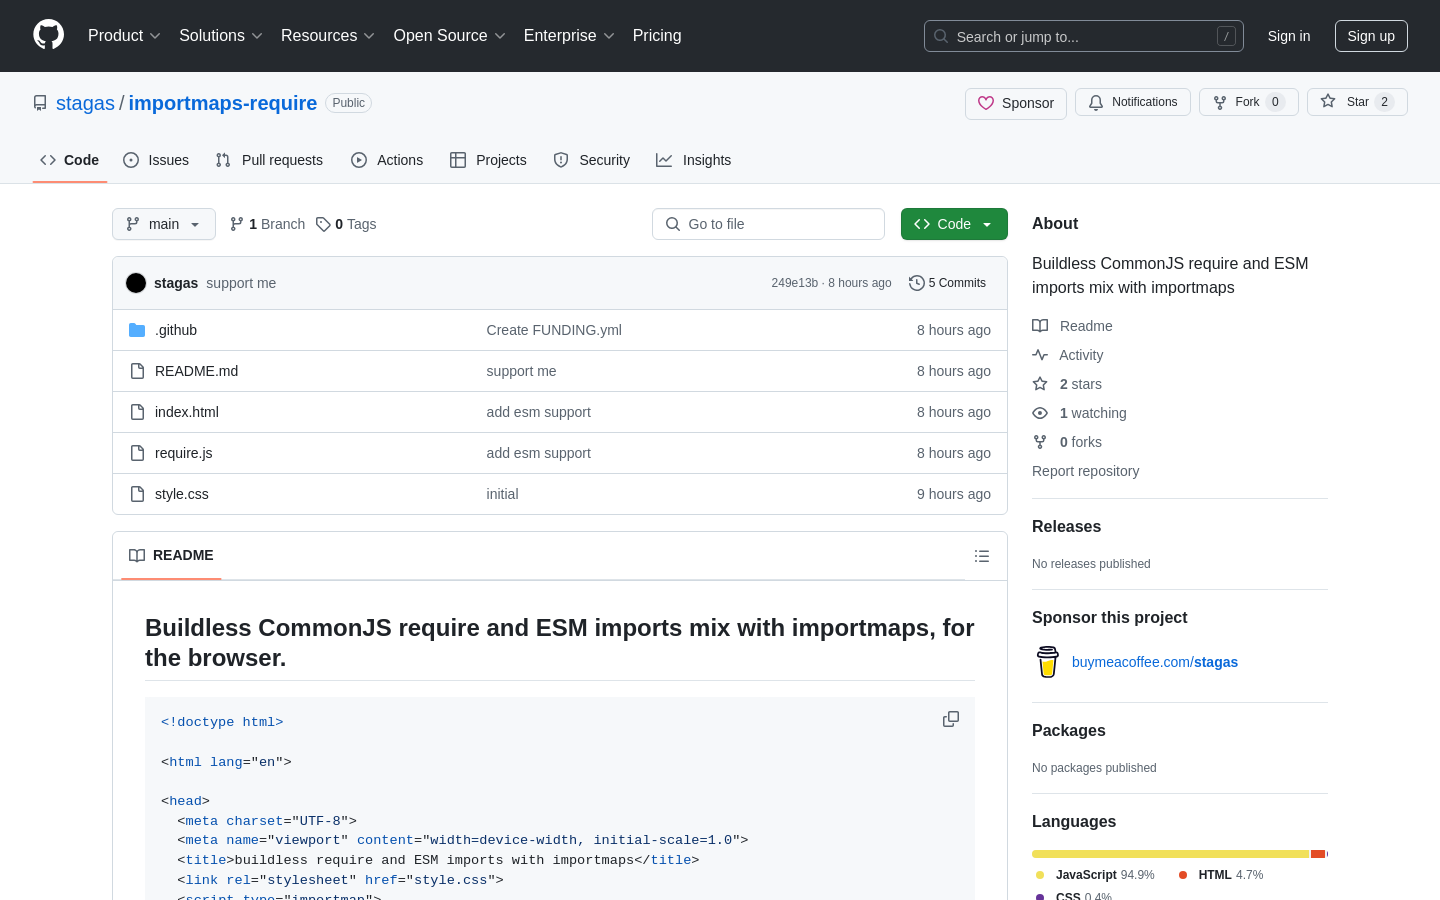Image resolution: width=1440 pixels, height=900 pixels.
Task: Click the HTML red language bar segment
Action: click(1318, 854)
